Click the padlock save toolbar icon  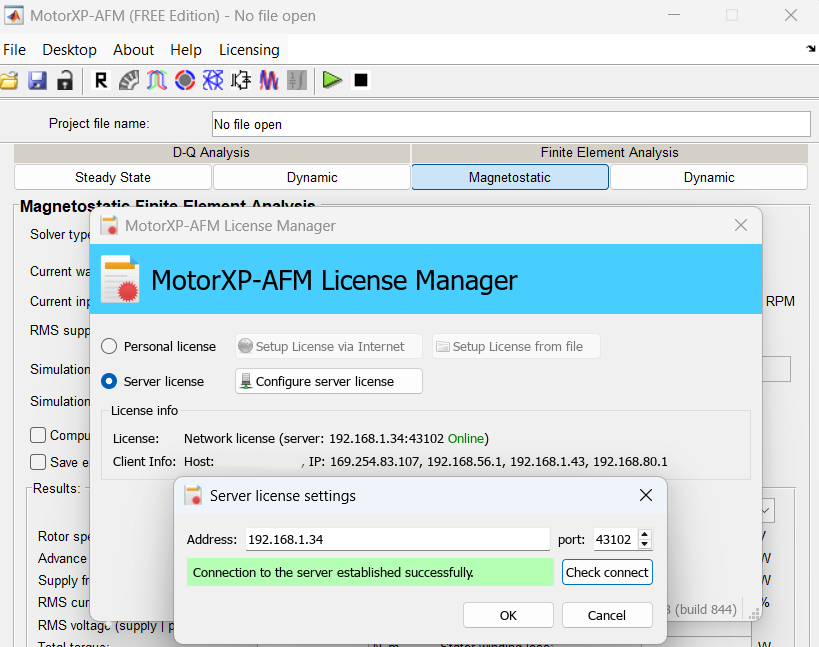pyautogui.click(x=63, y=81)
